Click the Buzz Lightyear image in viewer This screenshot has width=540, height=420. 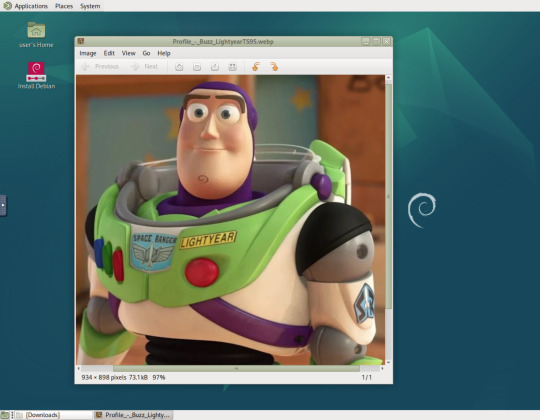[x=230, y=220]
